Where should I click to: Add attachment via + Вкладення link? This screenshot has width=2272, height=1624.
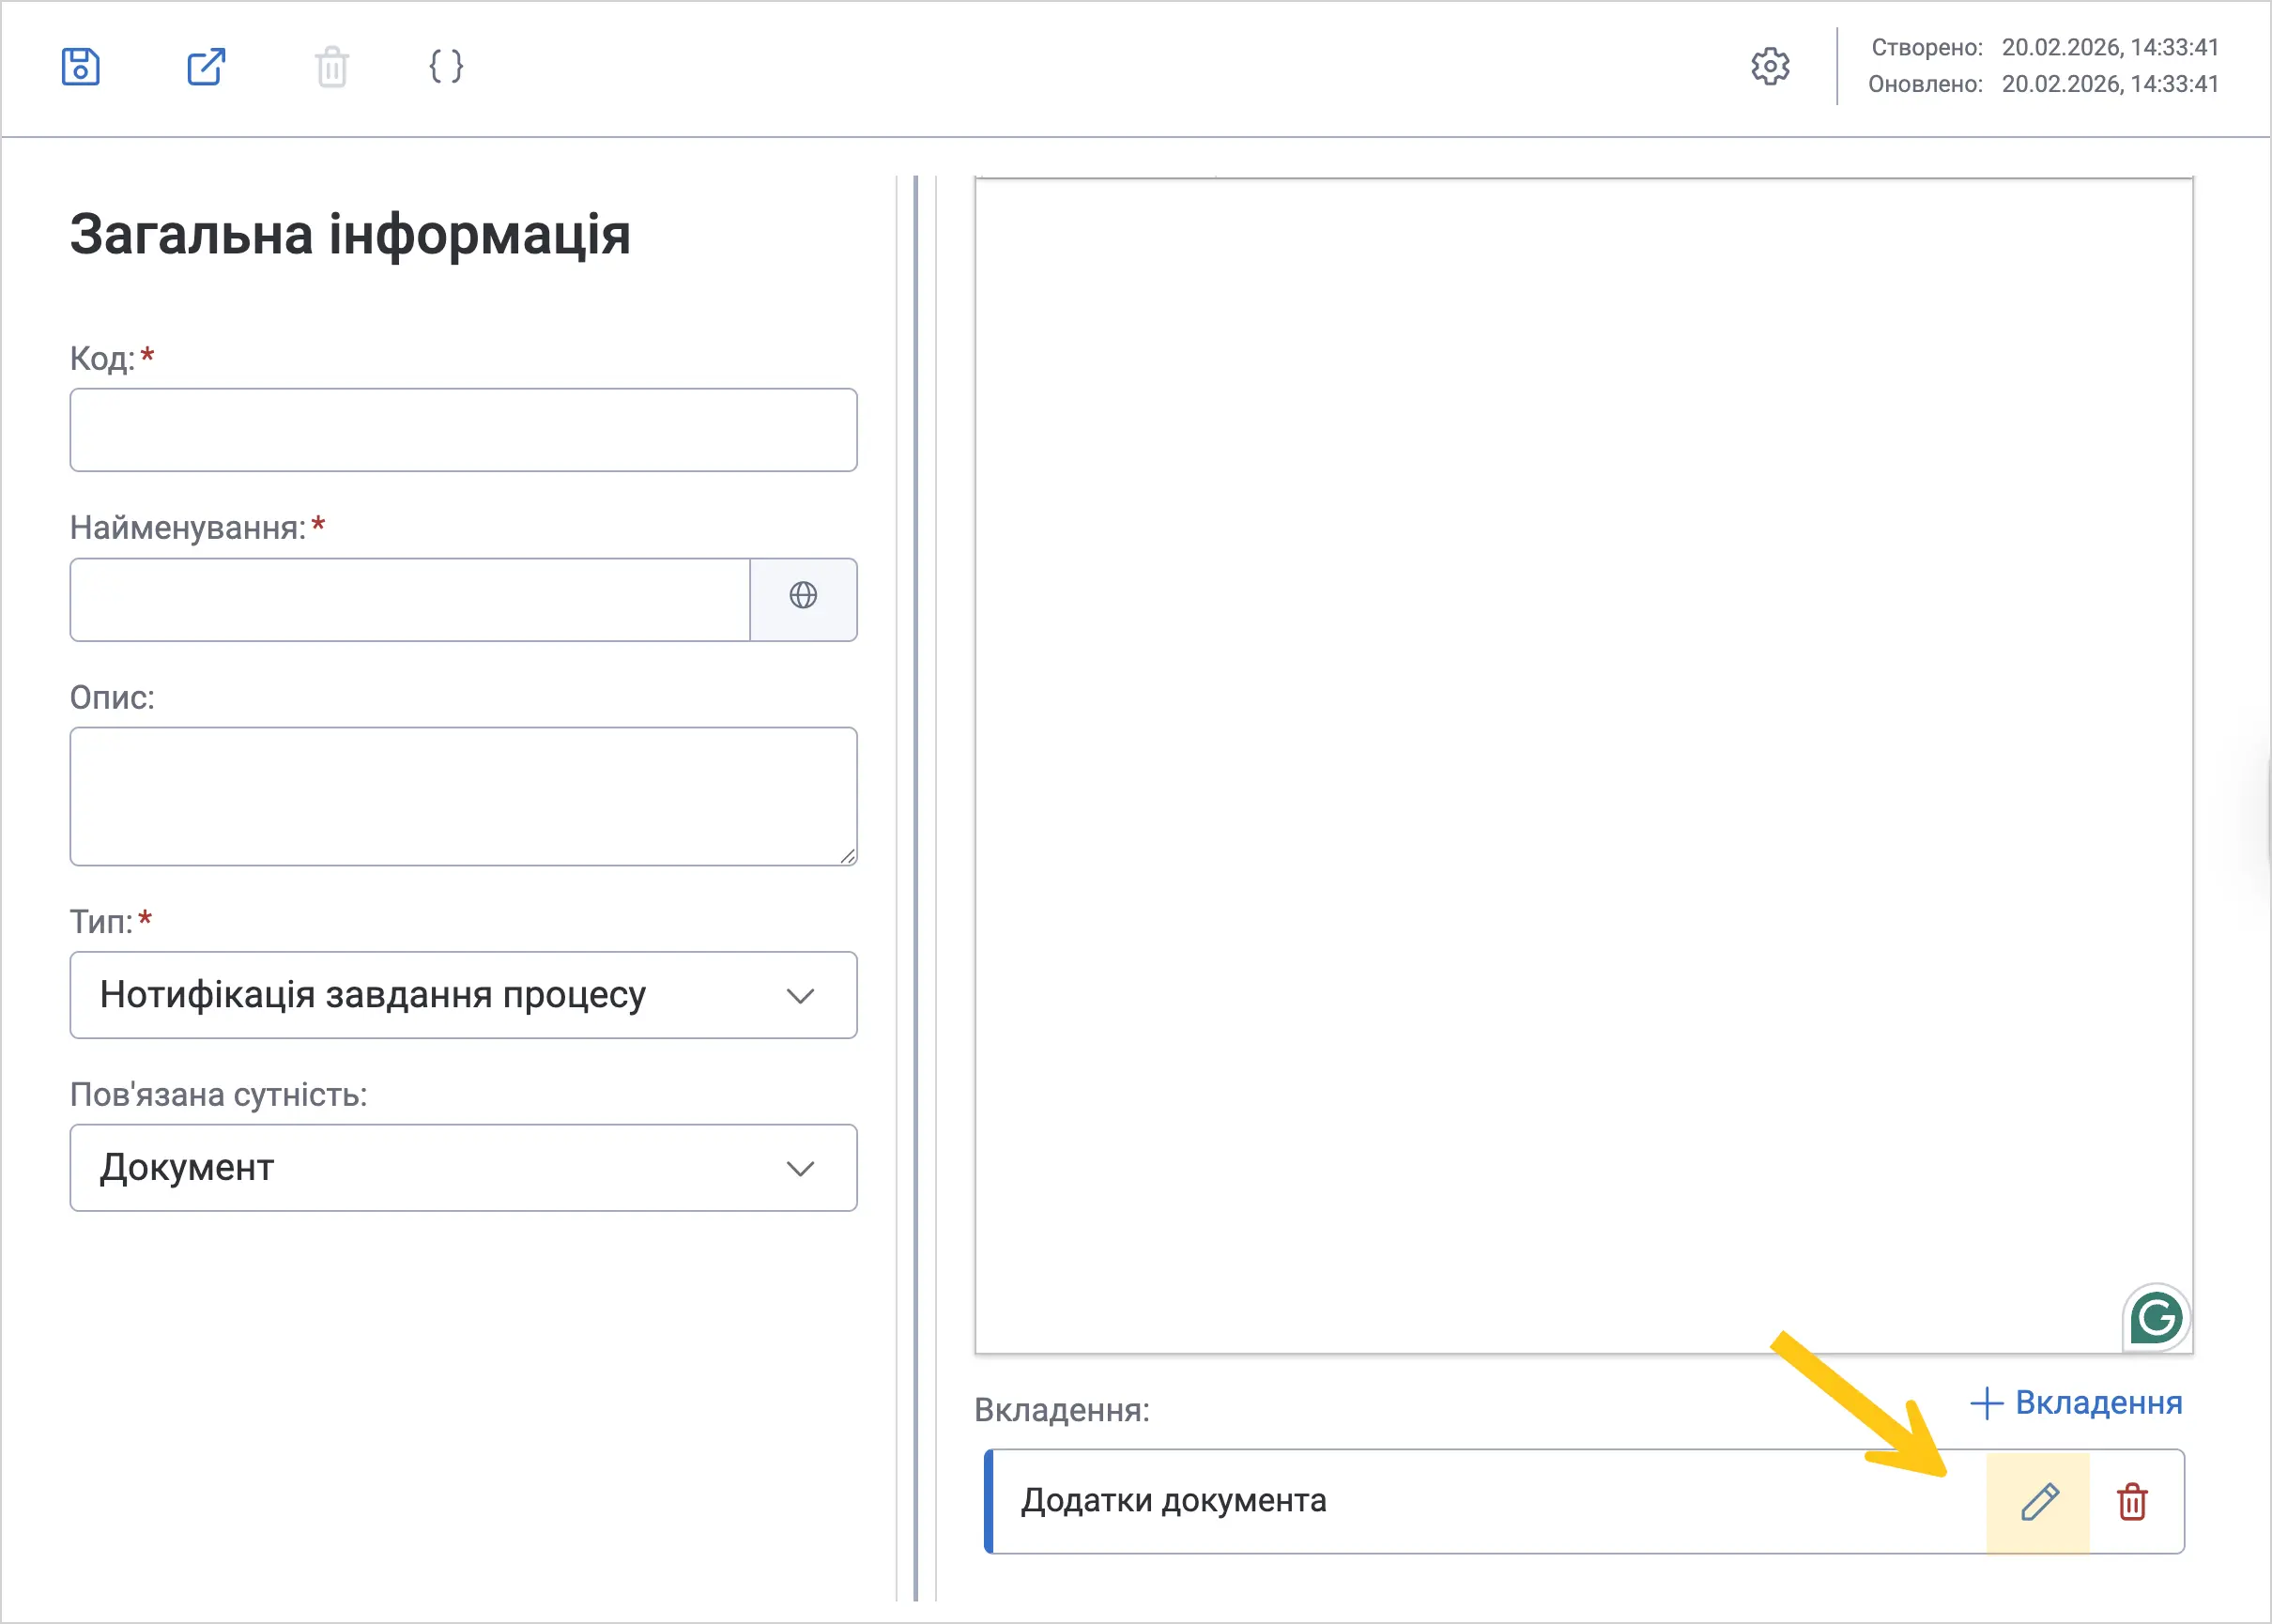tap(2076, 1403)
